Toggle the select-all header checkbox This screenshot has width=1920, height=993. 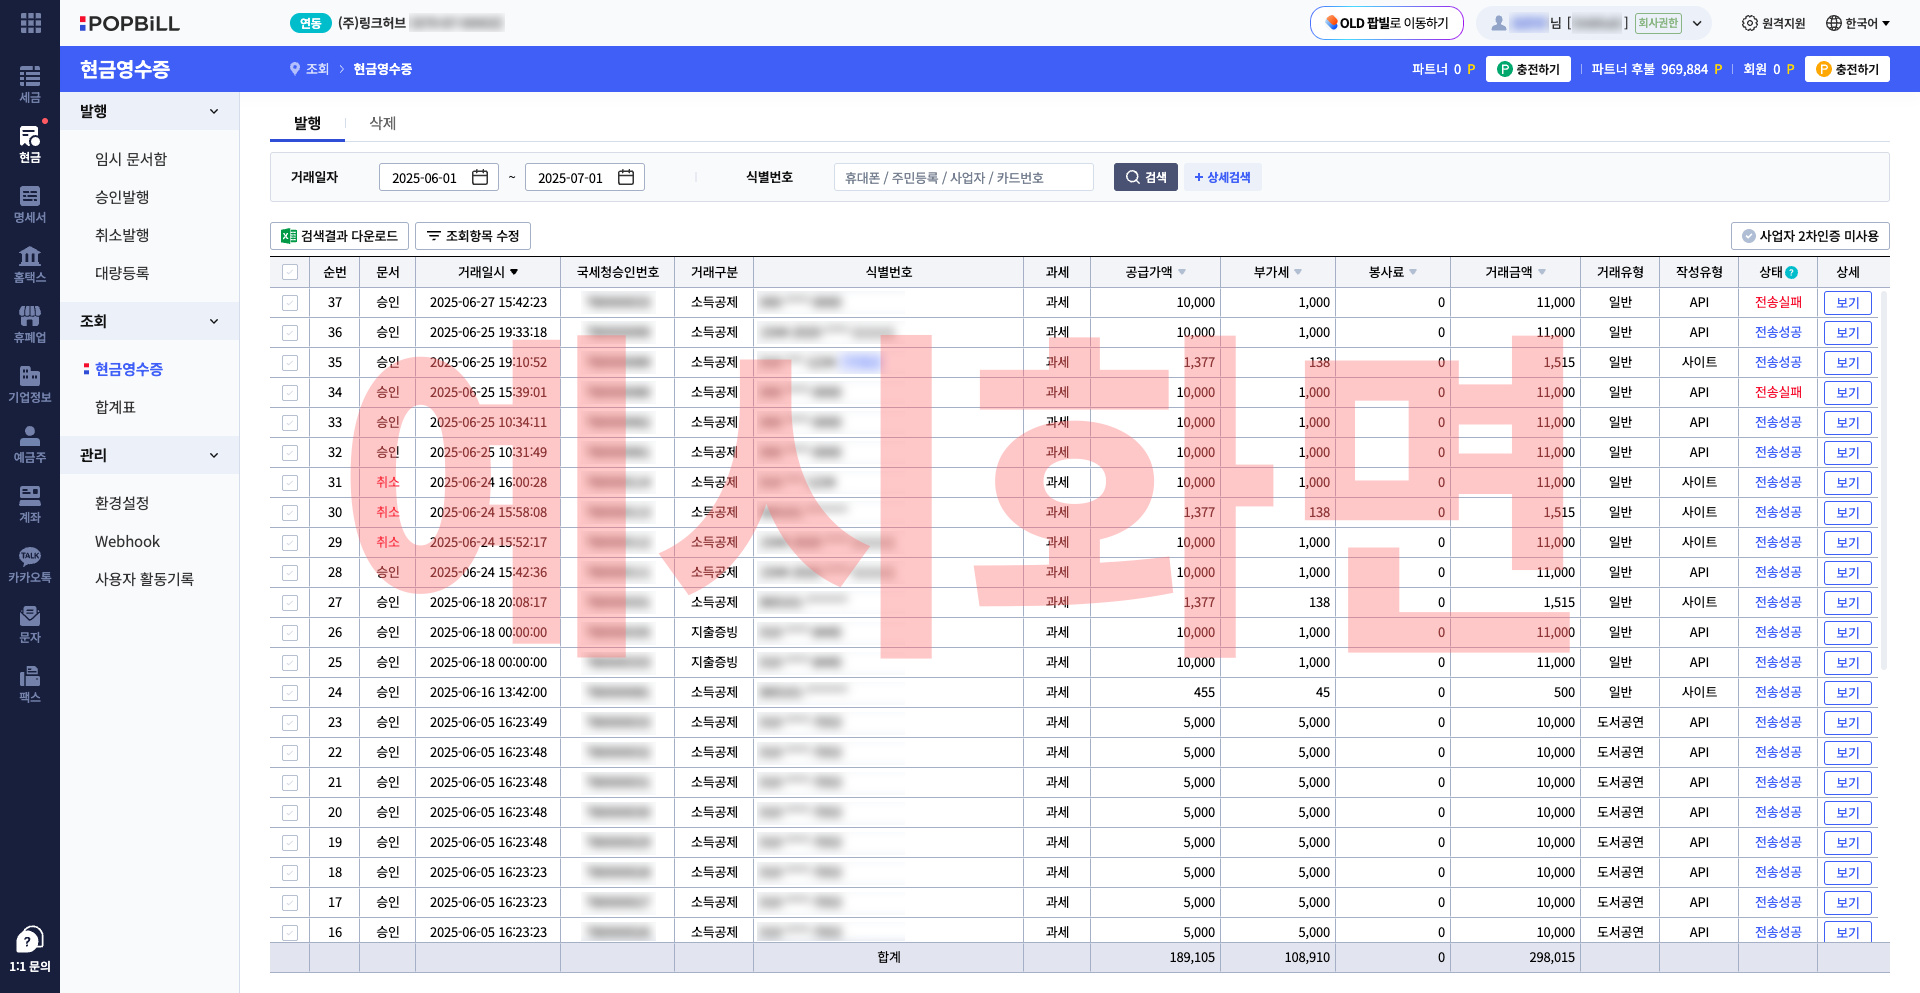pos(290,272)
